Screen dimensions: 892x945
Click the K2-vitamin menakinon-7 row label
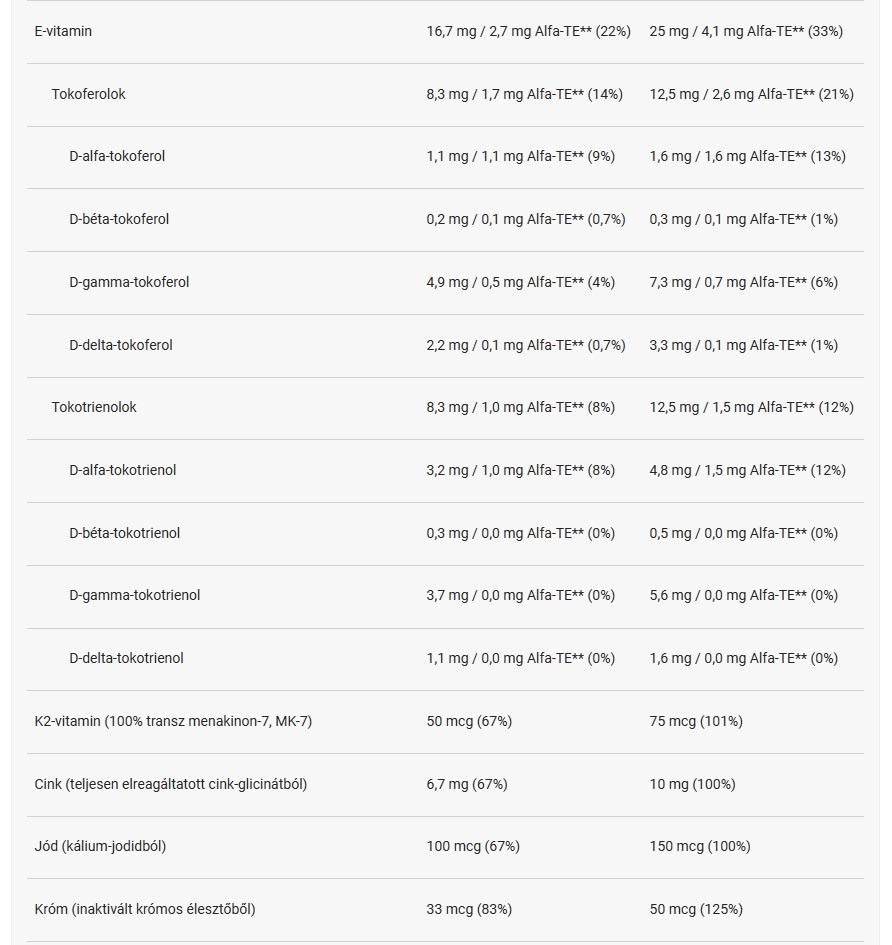coord(173,721)
